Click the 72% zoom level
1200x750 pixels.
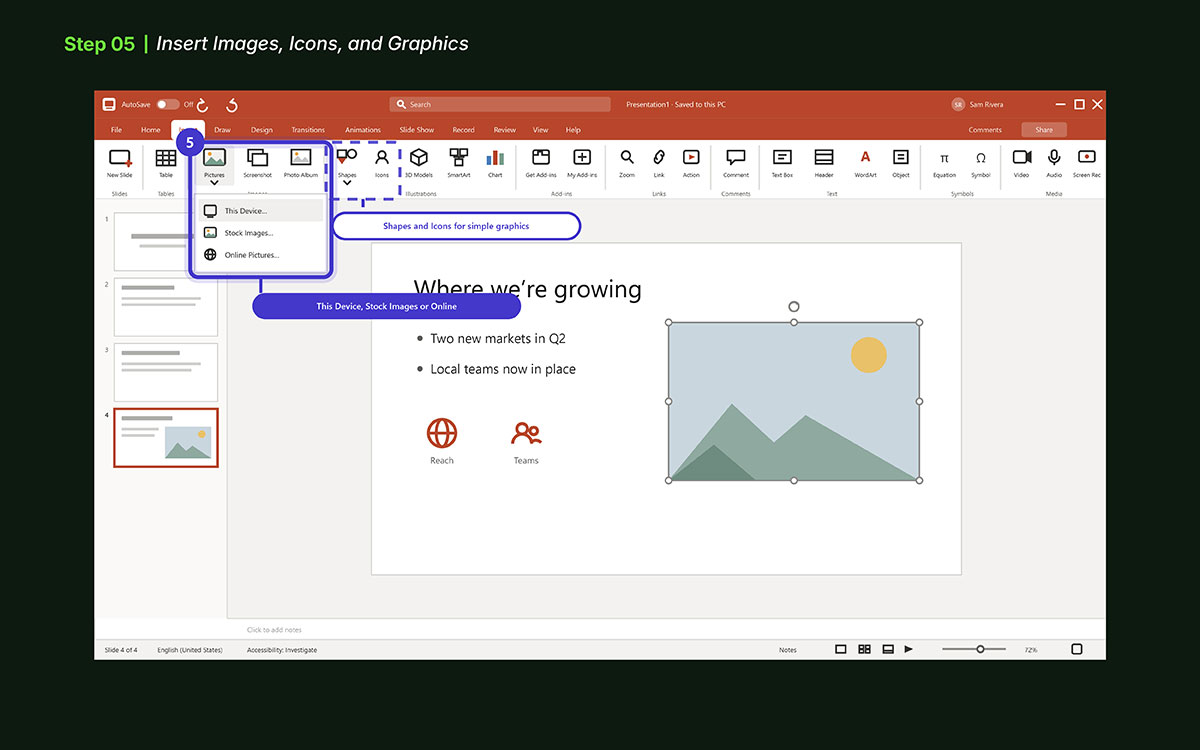pos(1031,650)
